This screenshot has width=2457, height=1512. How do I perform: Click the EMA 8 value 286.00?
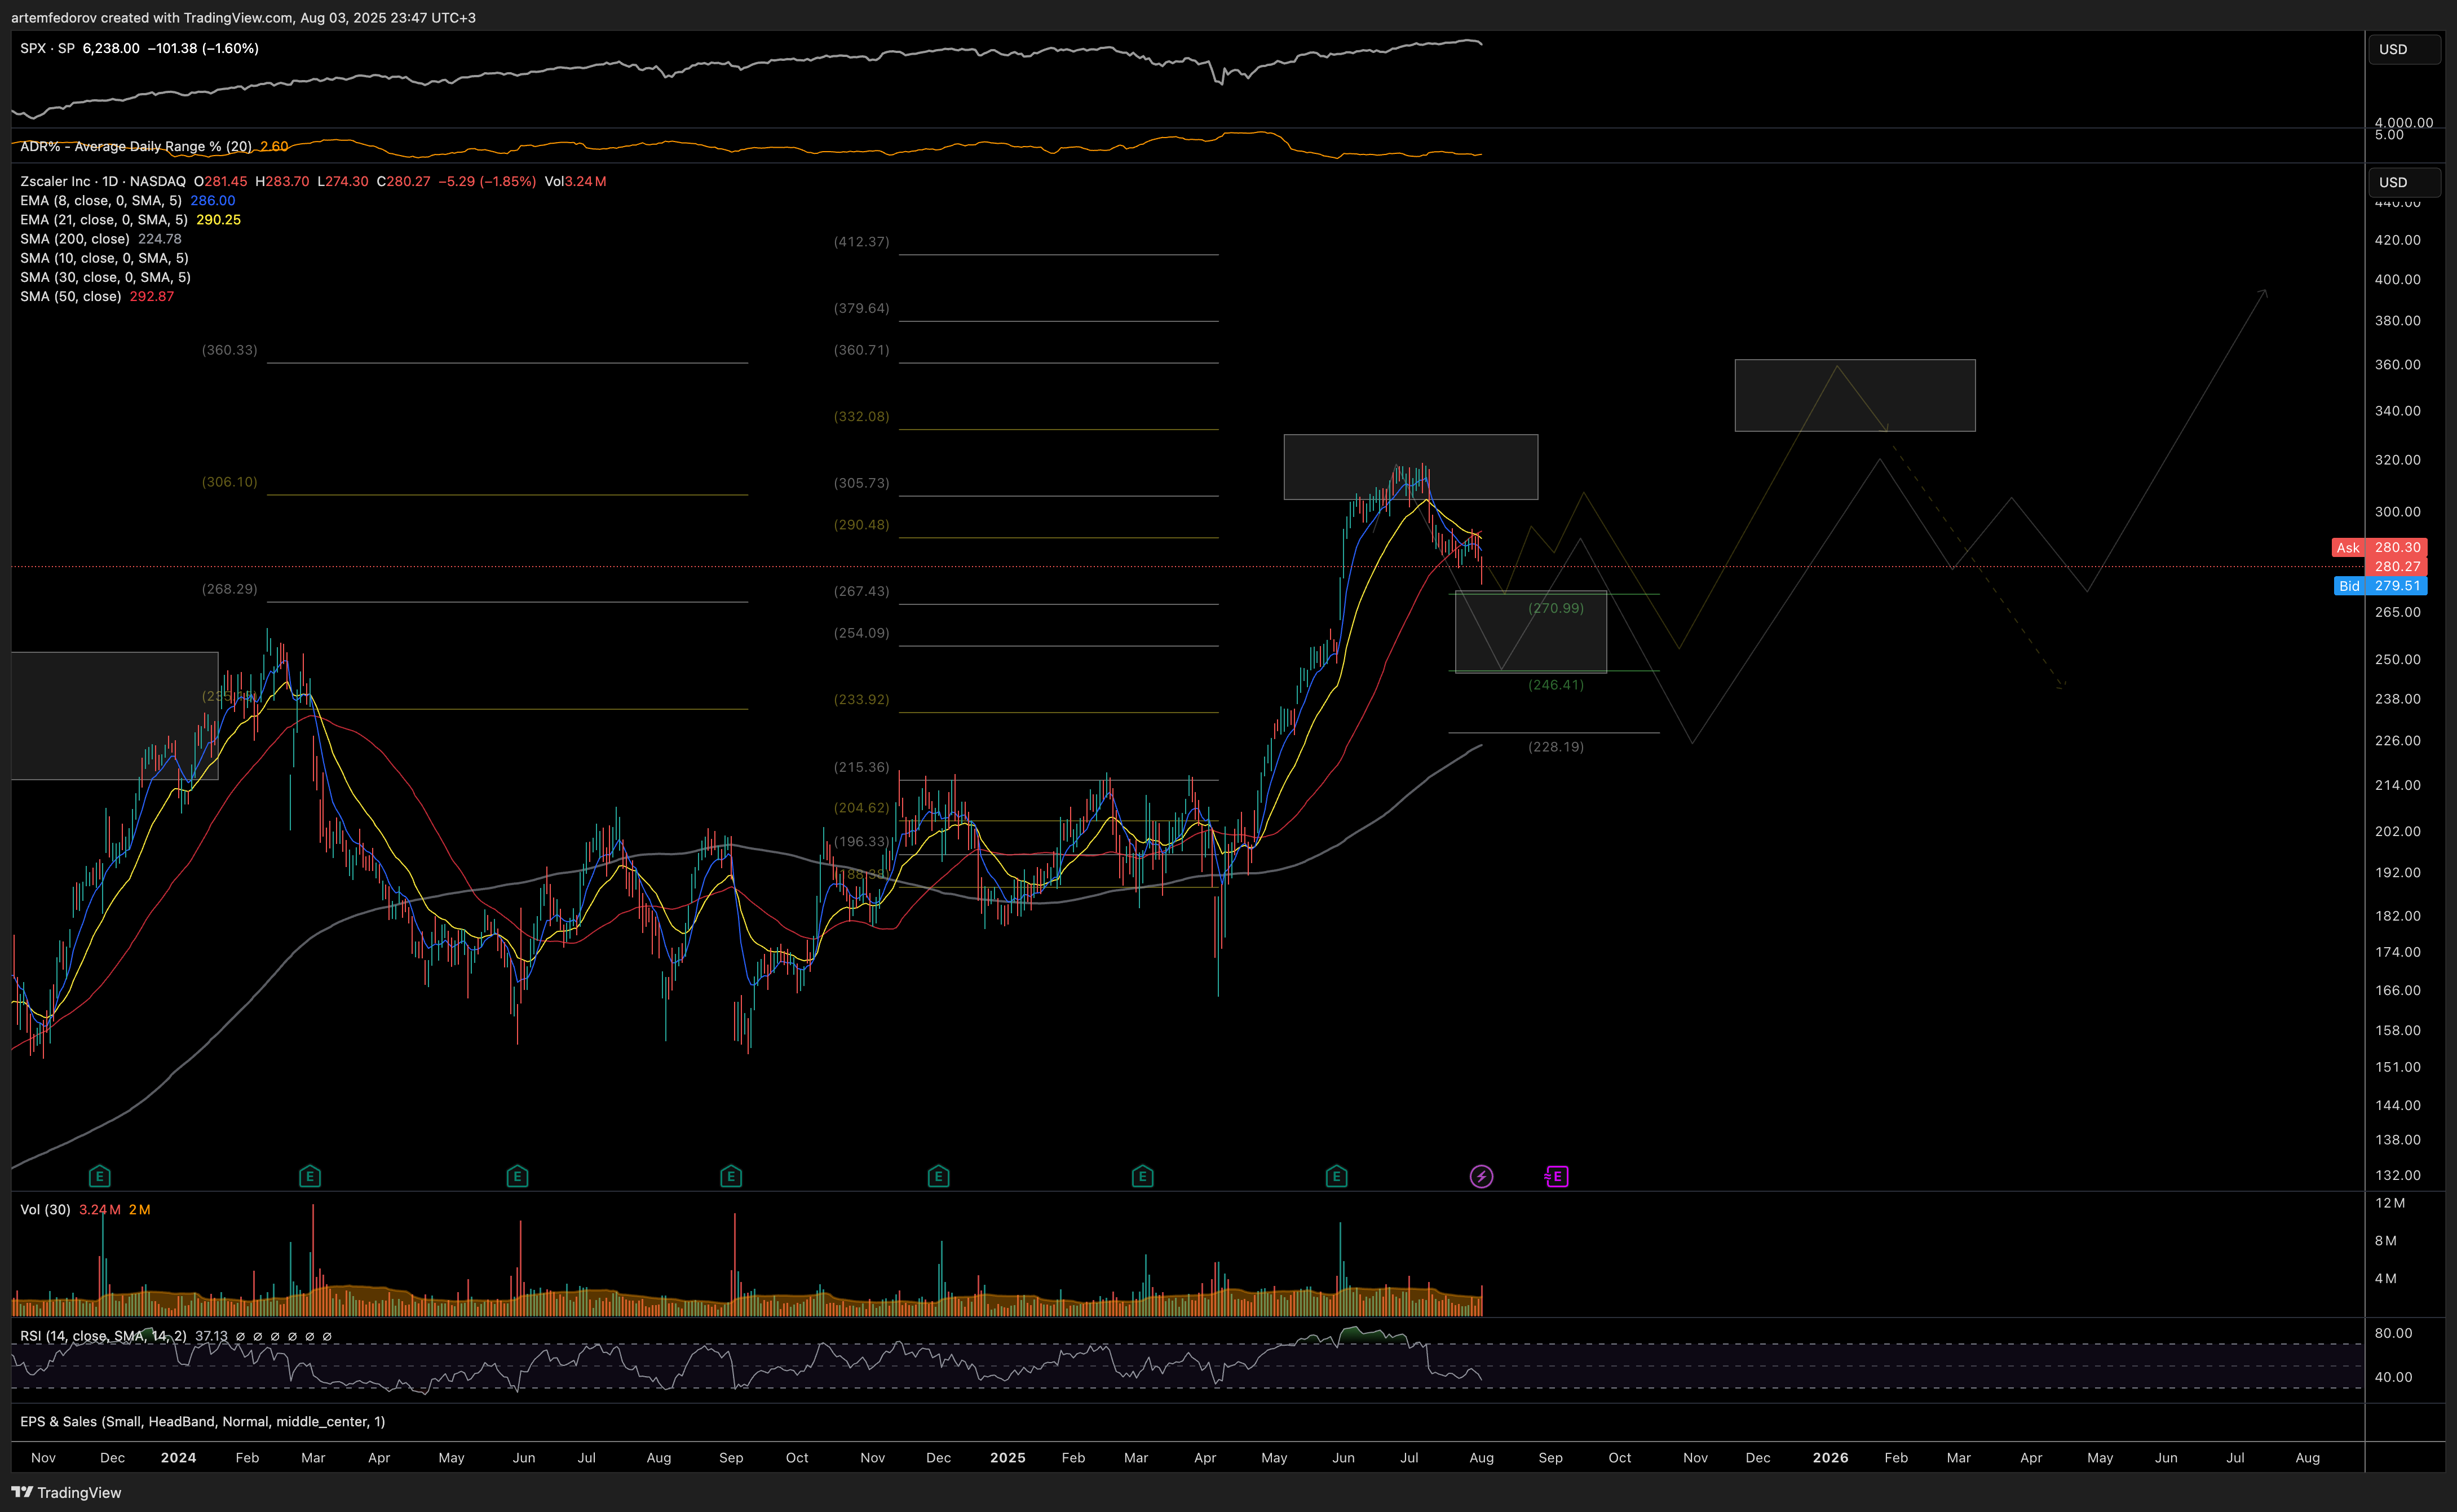point(213,200)
